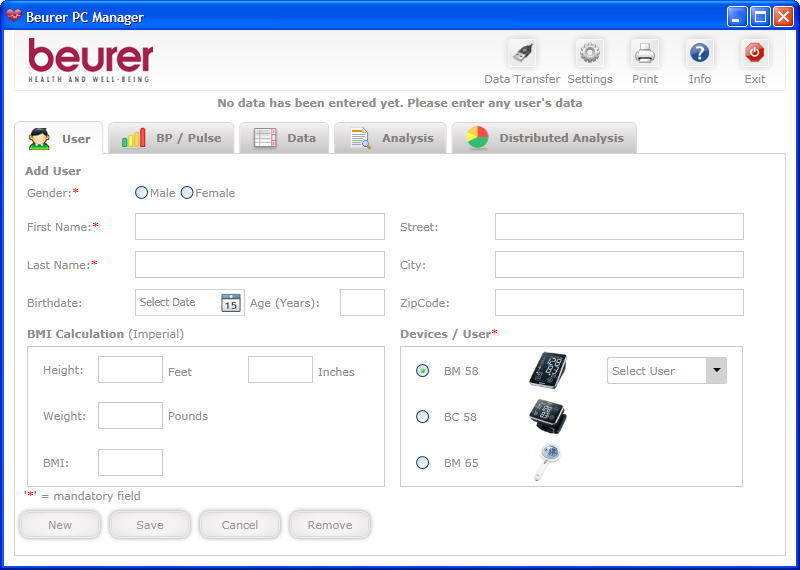Click the Print printer icon
The image size is (800, 570).
[x=644, y=53]
